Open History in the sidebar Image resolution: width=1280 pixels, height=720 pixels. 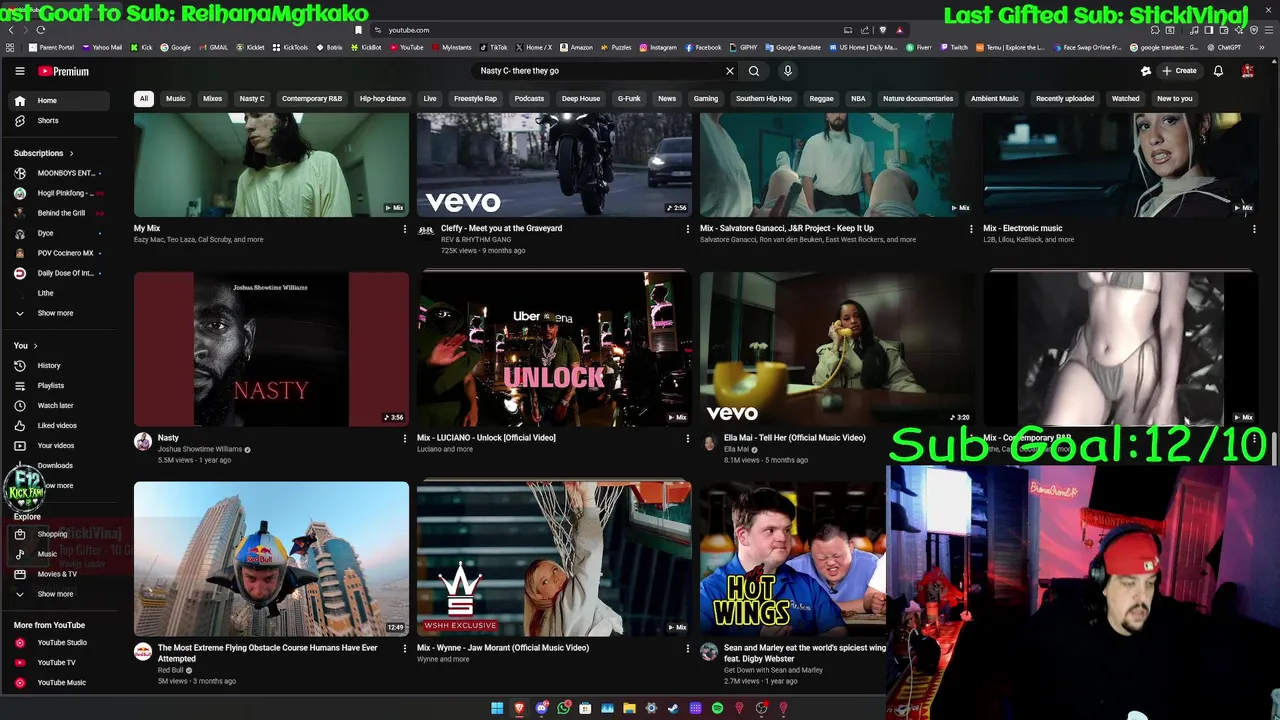click(x=60, y=365)
